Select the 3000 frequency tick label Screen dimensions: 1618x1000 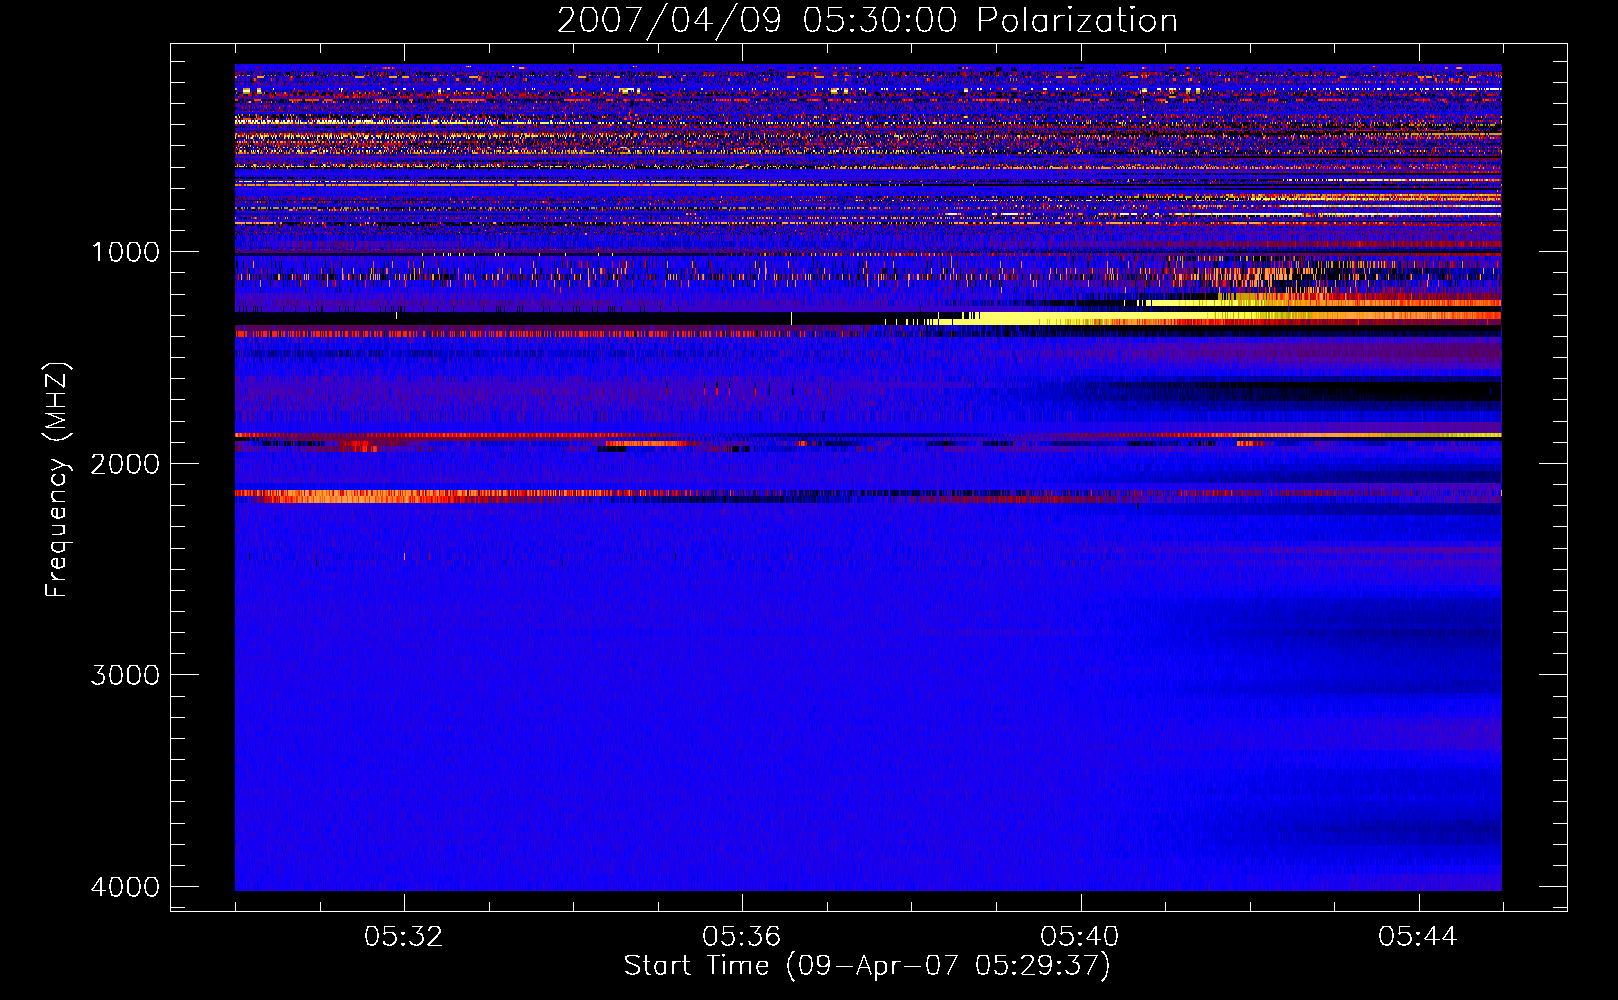[125, 675]
